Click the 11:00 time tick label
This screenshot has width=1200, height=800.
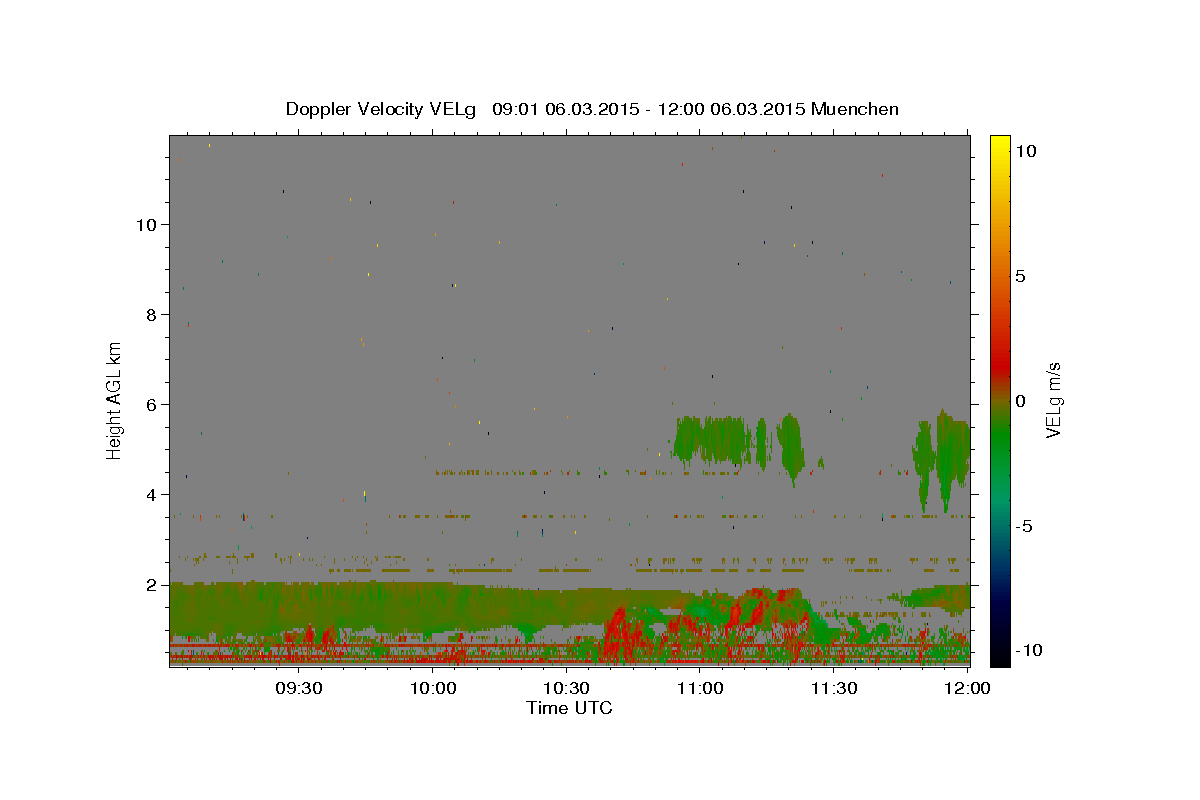click(700, 688)
